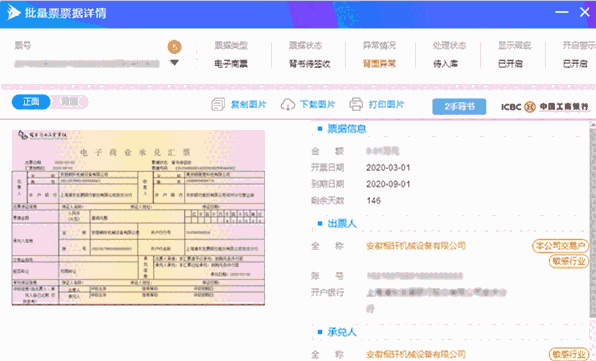Click 背面异常 abnormal status text
This screenshot has height=361, width=596.
click(x=379, y=64)
